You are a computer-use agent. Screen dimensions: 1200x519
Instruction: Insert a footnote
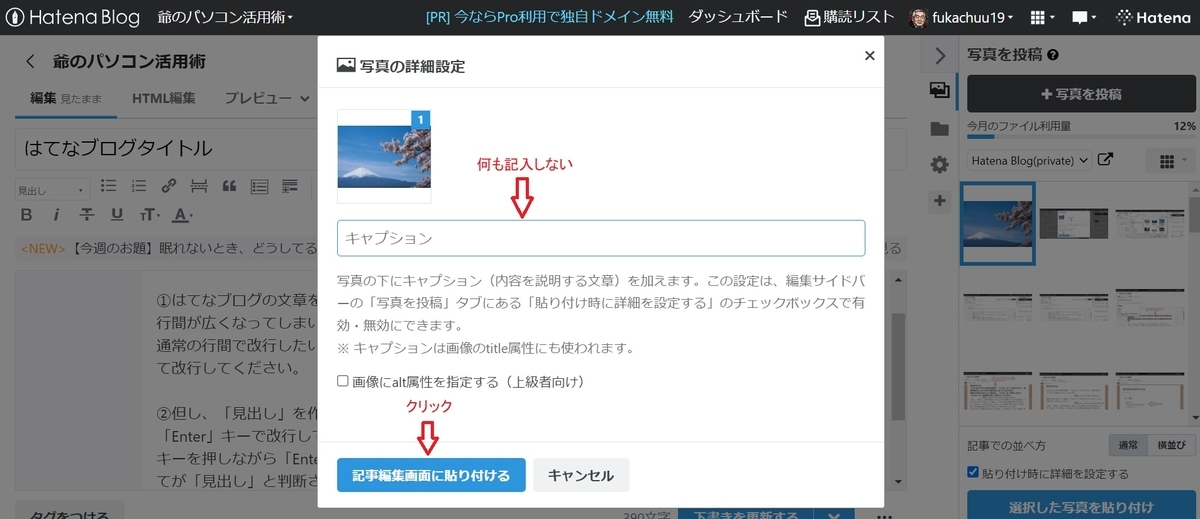(x=290, y=186)
